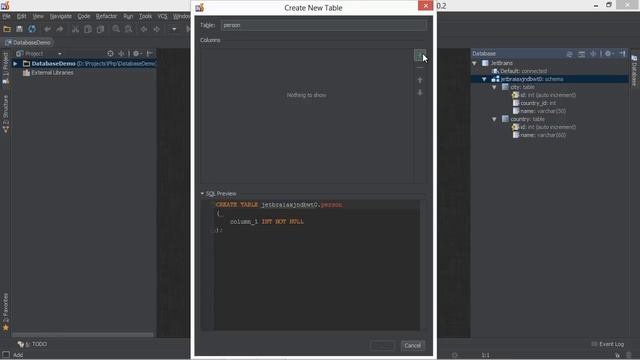This screenshot has width=640, height=360.
Task: Select 'Default: connected' in Database tree
Action: coord(519,71)
